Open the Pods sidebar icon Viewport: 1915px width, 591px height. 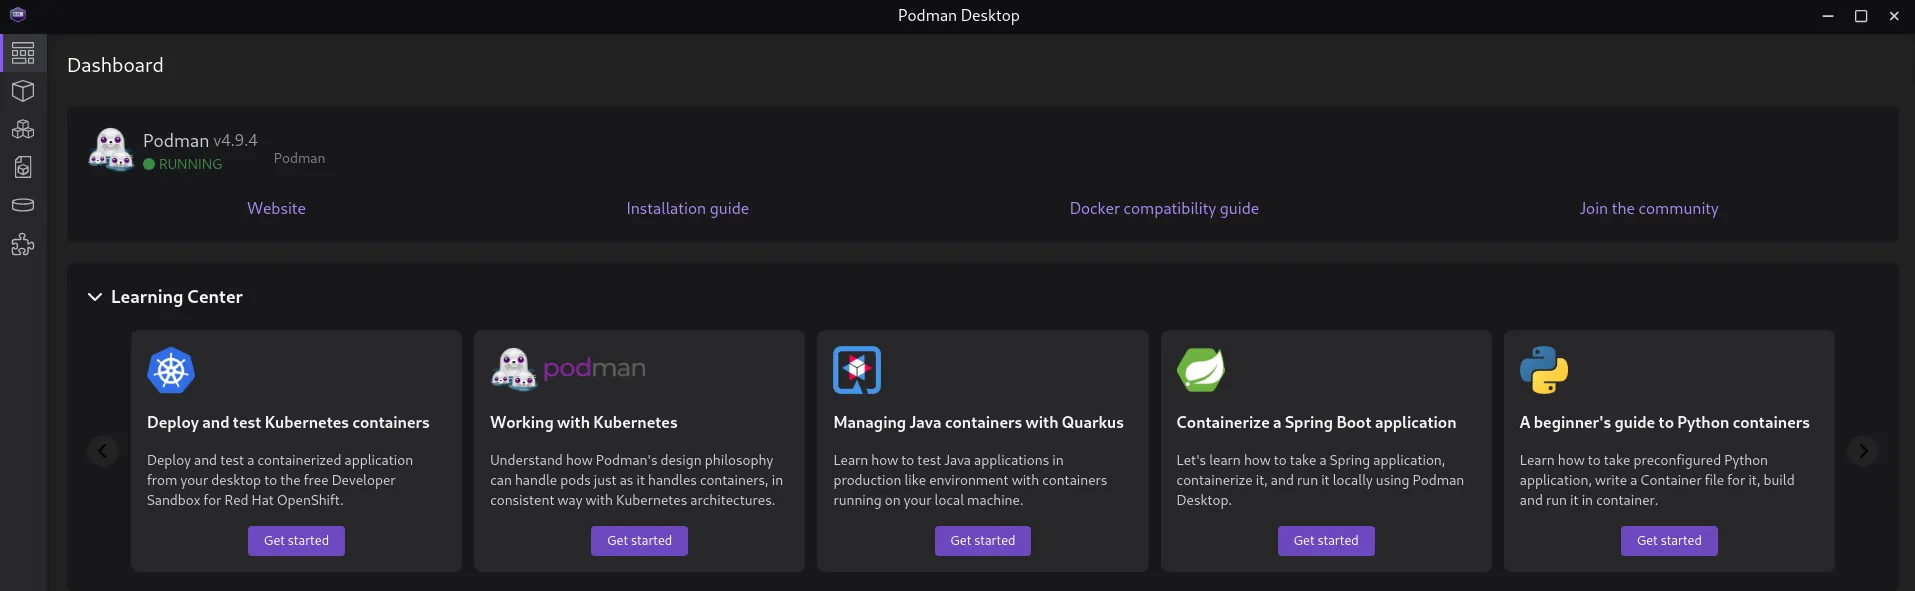pyautogui.click(x=23, y=129)
